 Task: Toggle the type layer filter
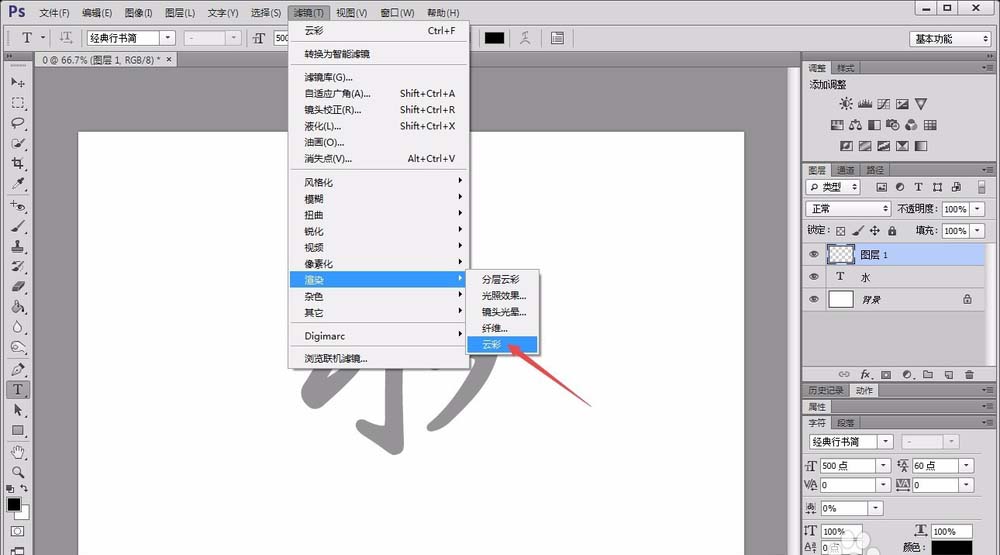pos(918,187)
